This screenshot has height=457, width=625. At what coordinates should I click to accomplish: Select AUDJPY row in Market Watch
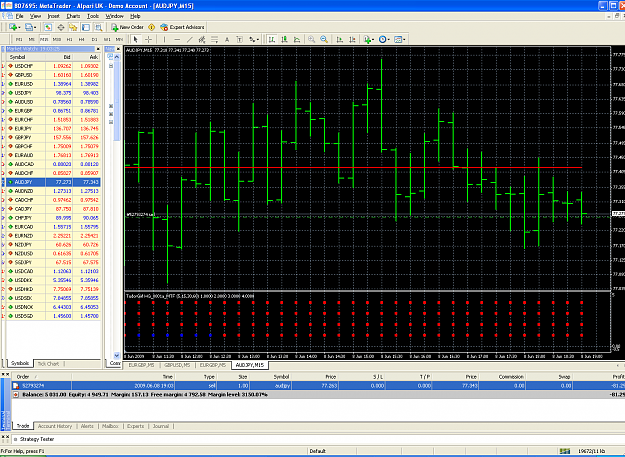tap(51, 182)
